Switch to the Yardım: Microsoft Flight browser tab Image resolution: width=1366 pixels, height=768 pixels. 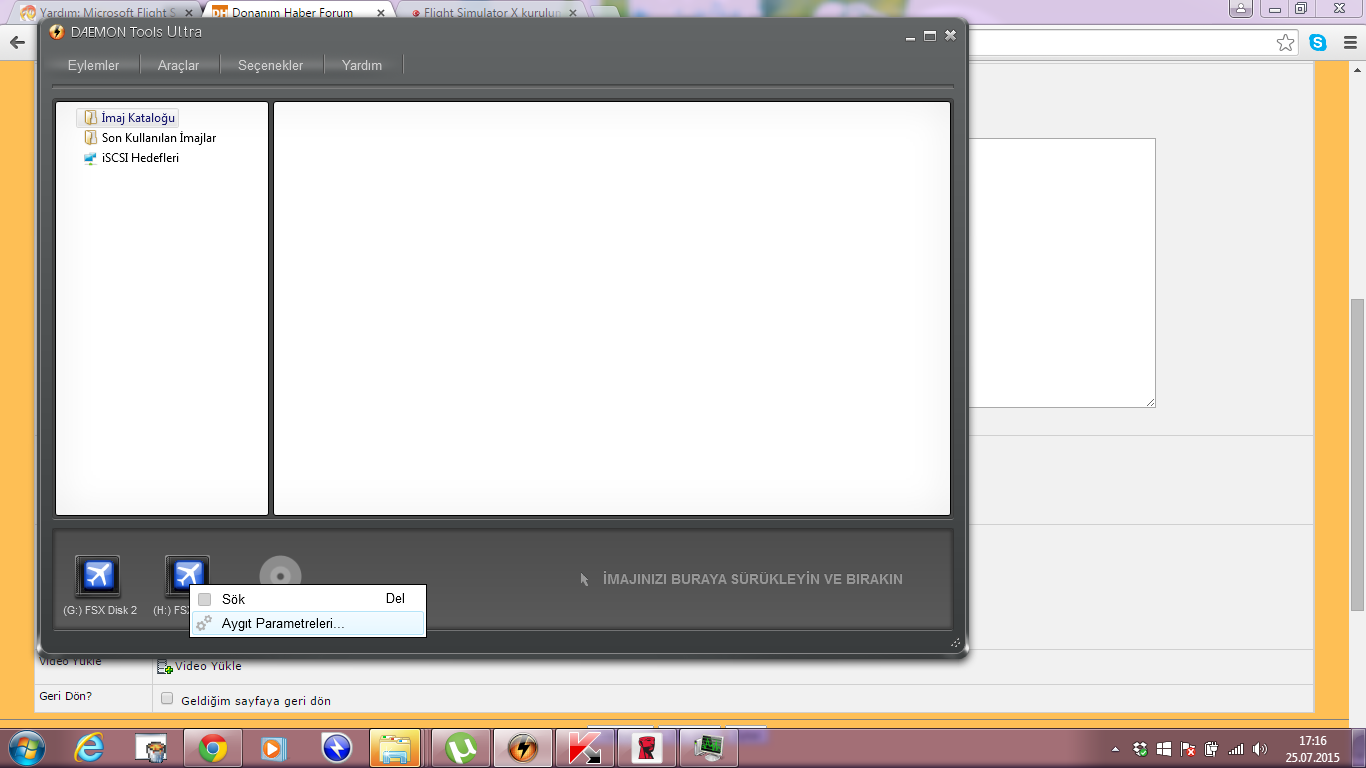tap(107, 13)
